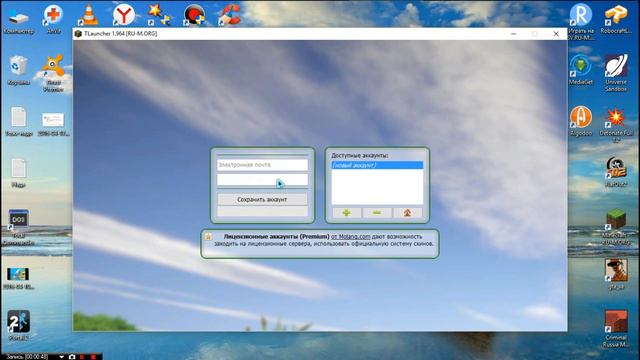640x360 pixels.
Task: Launch gta_sa desktop shortcut
Action: pyautogui.click(x=616, y=274)
